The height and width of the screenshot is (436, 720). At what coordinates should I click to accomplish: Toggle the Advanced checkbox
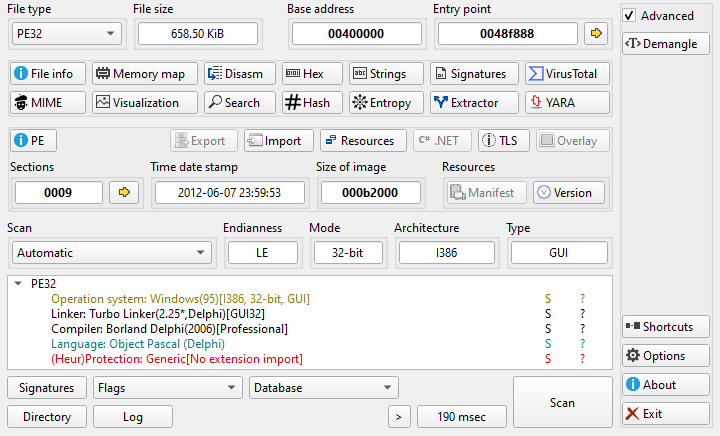click(629, 16)
